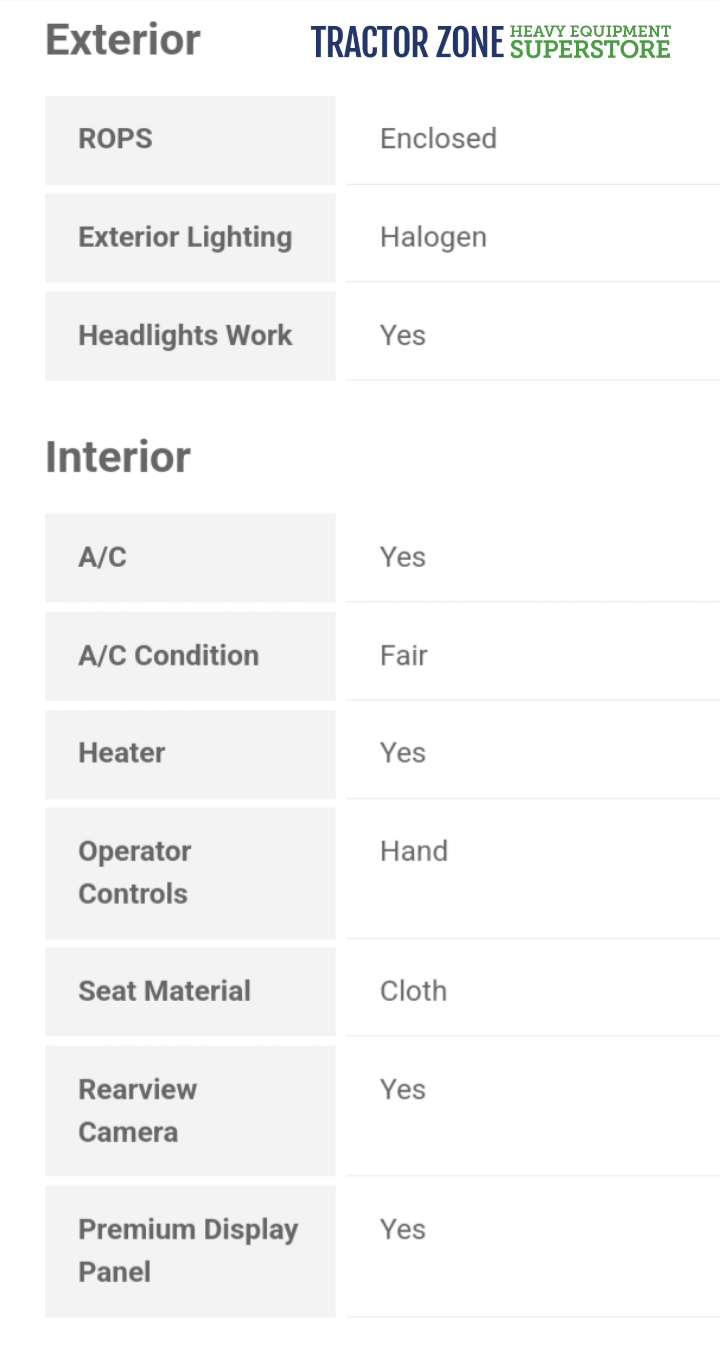Click the Heavy Equipment Superstore tagline
This screenshot has width=720, height=1346.
coord(590,42)
